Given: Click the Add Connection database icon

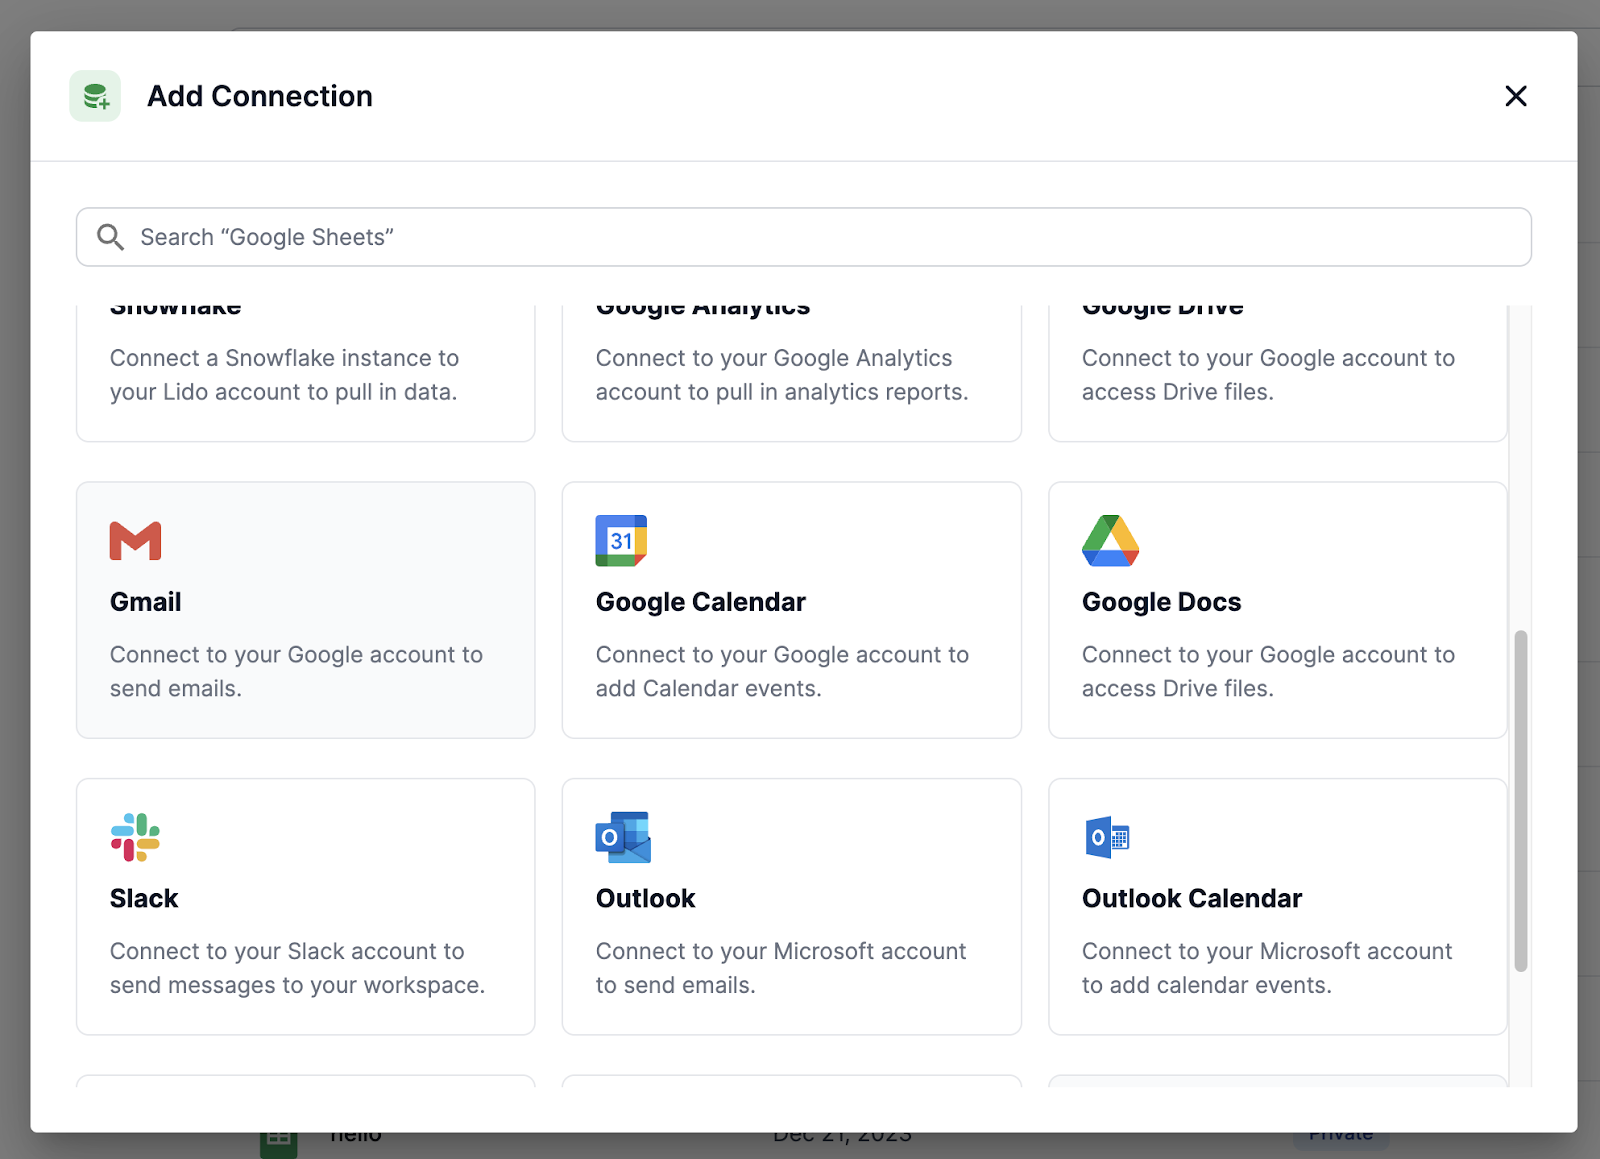Looking at the screenshot, I should (x=95, y=96).
